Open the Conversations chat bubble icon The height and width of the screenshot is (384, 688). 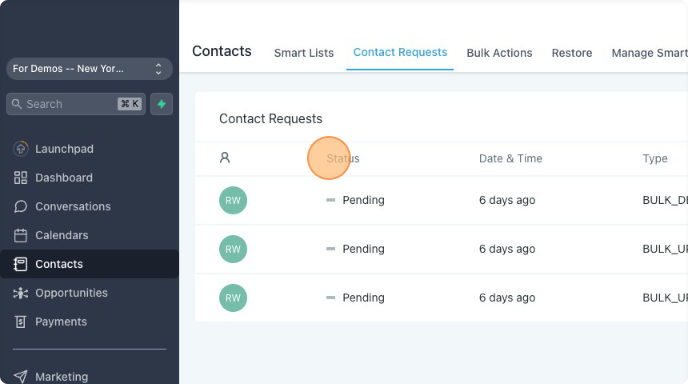(x=21, y=207)
